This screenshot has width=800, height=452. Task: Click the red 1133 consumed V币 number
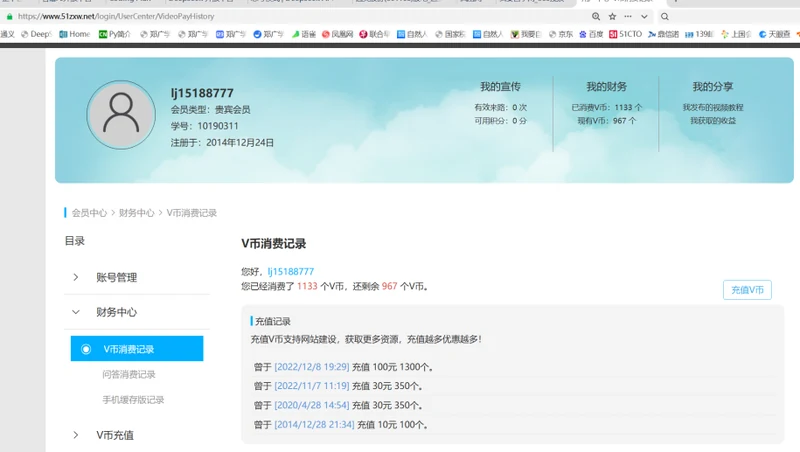coord(307,286)
